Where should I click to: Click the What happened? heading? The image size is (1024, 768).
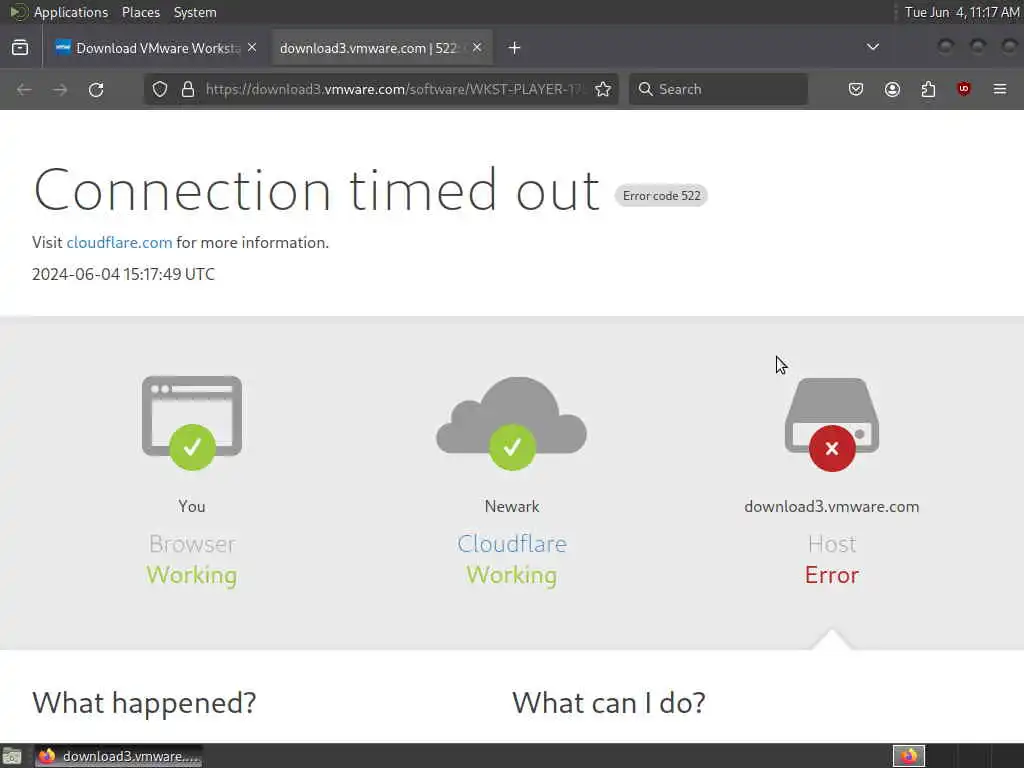click(144, 703)
